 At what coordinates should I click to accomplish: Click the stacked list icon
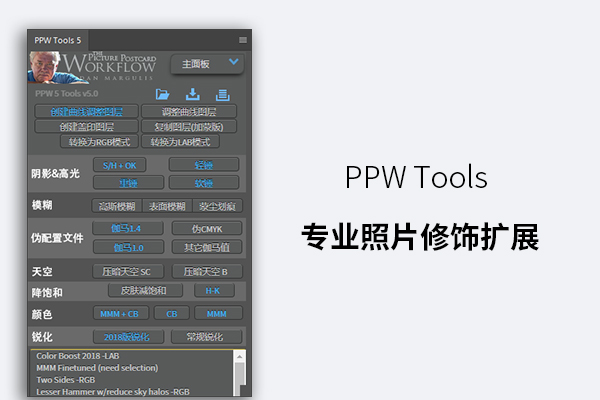[x=222, y=95]
